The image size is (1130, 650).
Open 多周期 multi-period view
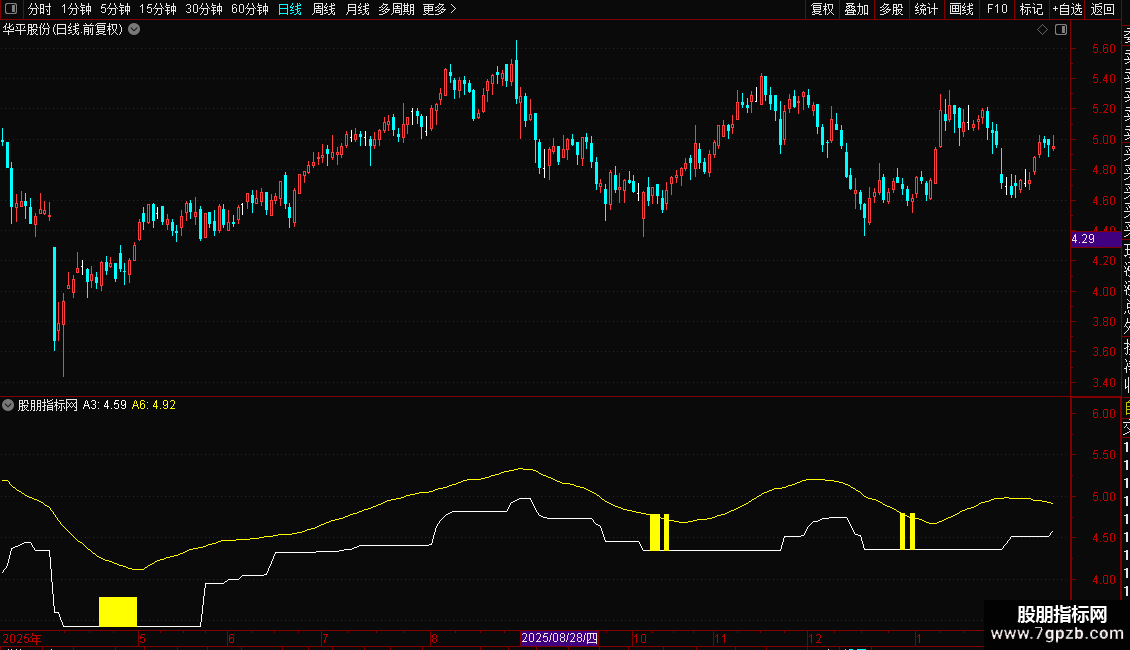click(x=396, y=9)
